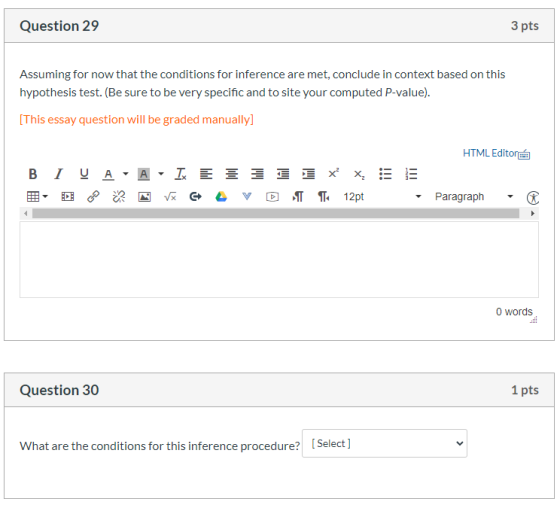Decrease indent (outdent) icon
Screen dimensions: 560x505
click(x=283, y=174)
